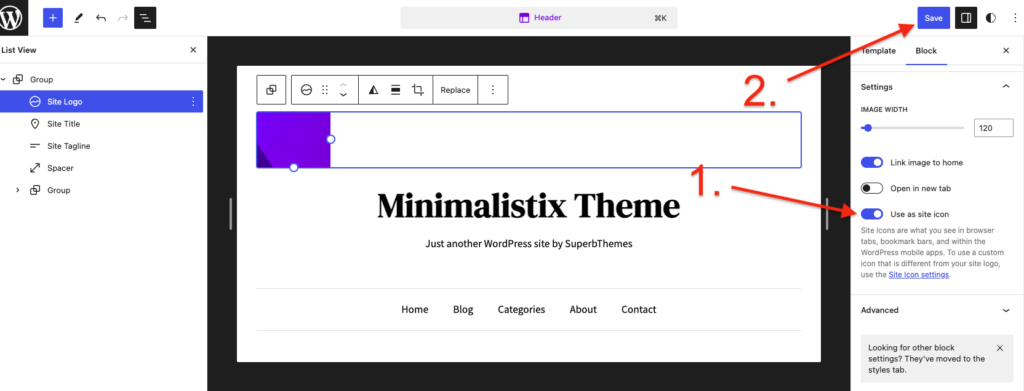The height and width of the screenshot is (391, 1024).
Task: Apply duotone filter from block toolbar
Action: 373,90
